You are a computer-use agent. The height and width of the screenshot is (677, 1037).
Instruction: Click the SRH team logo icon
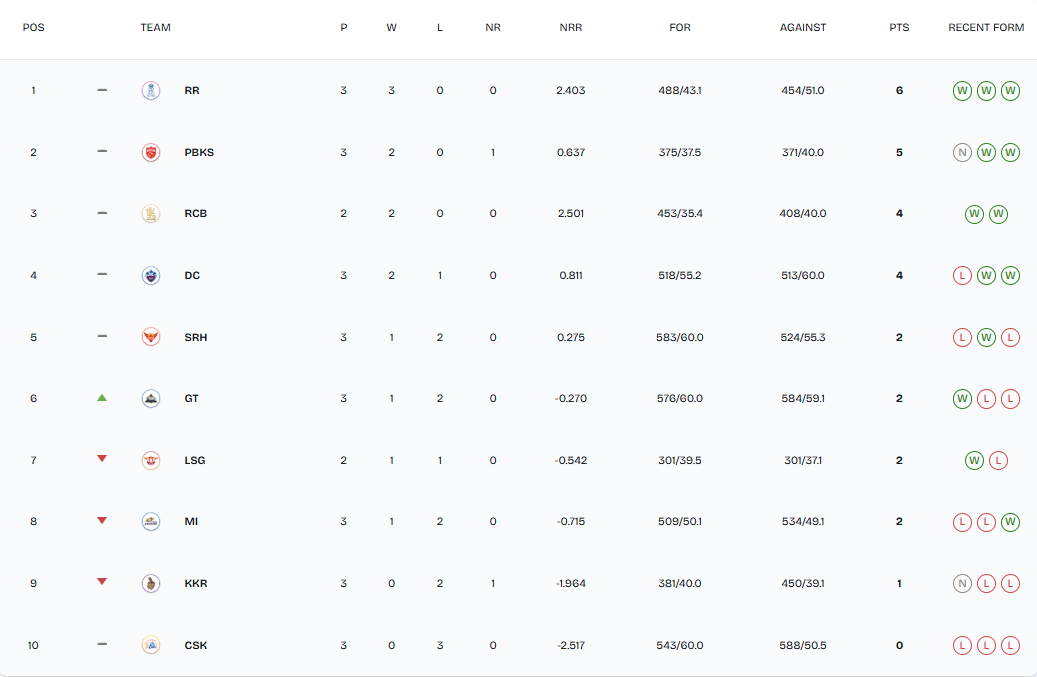[151, 338]
